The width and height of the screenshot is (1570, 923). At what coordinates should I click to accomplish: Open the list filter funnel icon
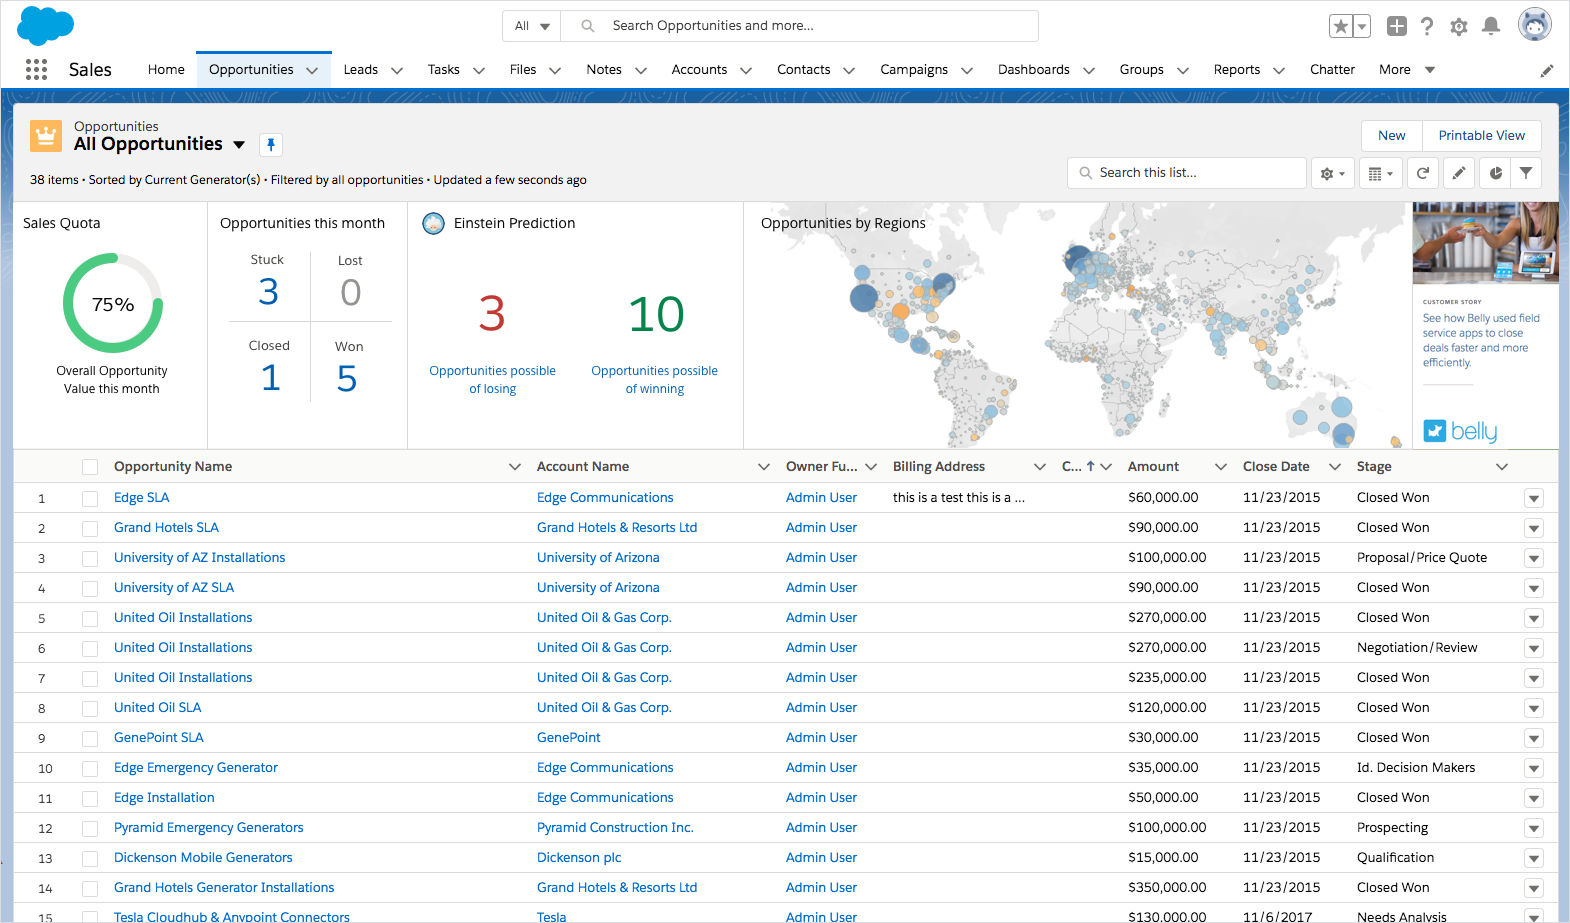[x=1526, y=173]
